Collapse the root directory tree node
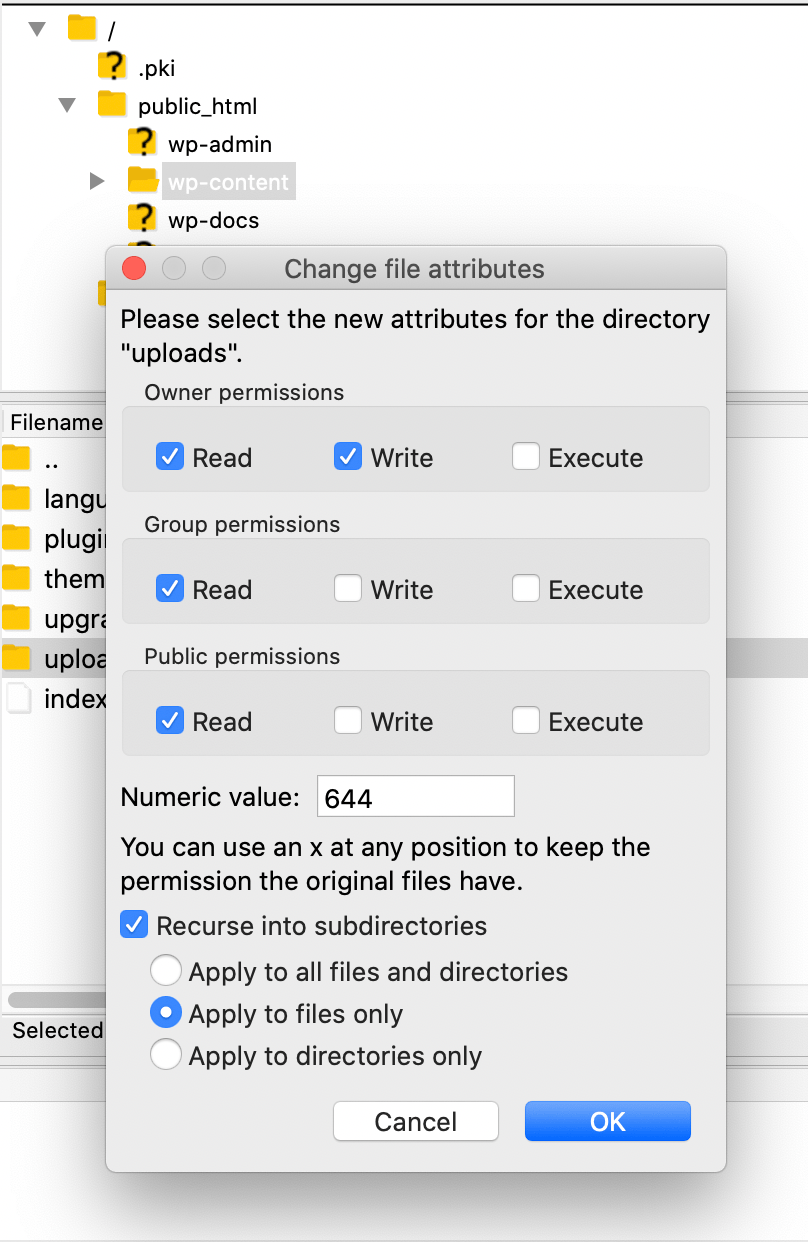808x1242 pixels. point(38,29)
